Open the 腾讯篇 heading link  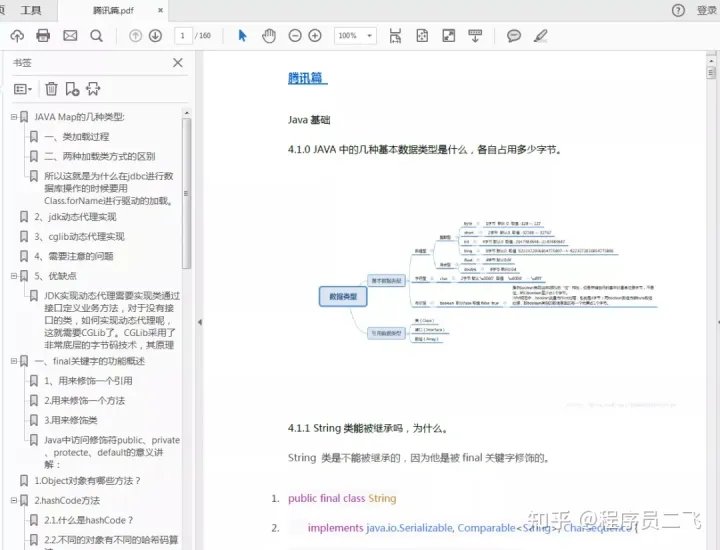click(308, 78)
